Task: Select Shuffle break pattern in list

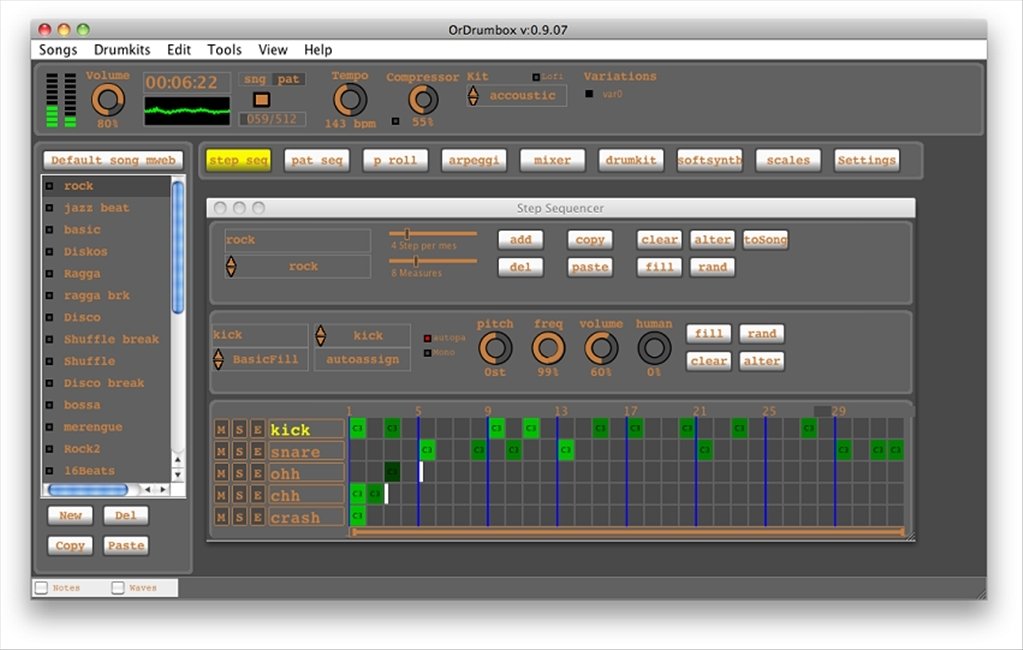Action: [x=106, y=339]
